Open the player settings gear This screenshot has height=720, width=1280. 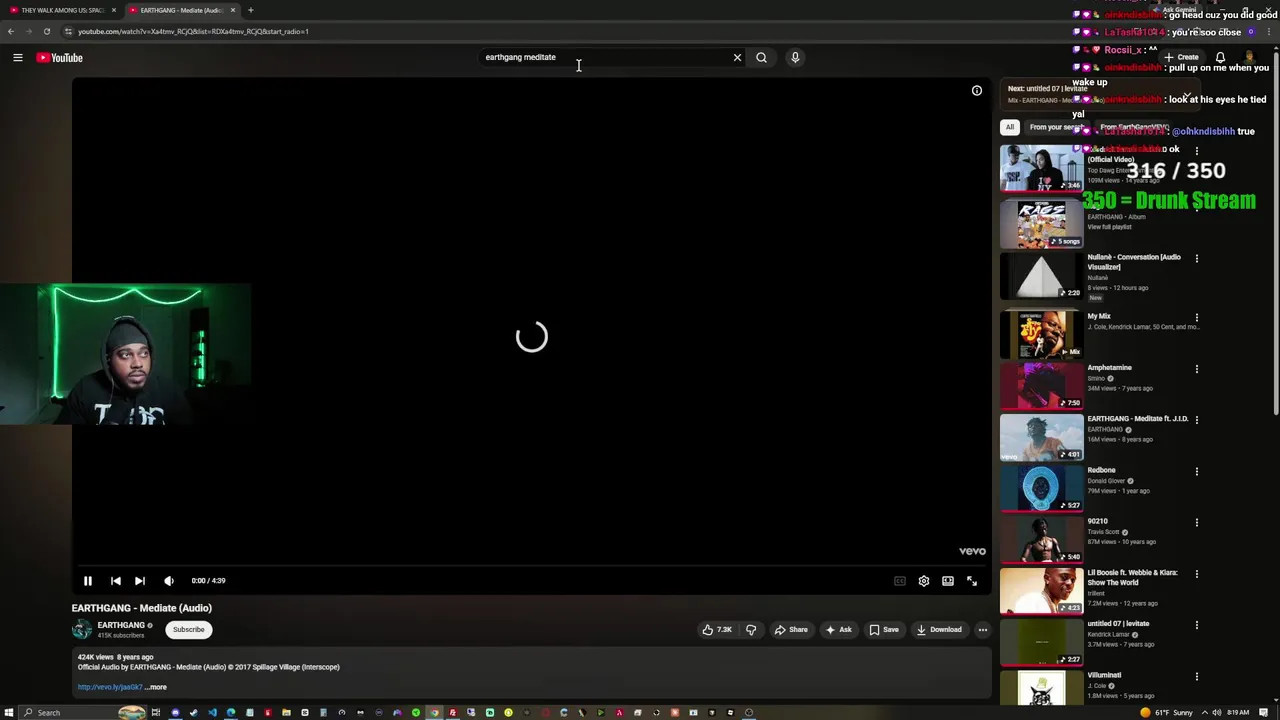pyautogui.click(x=923, y=580)
